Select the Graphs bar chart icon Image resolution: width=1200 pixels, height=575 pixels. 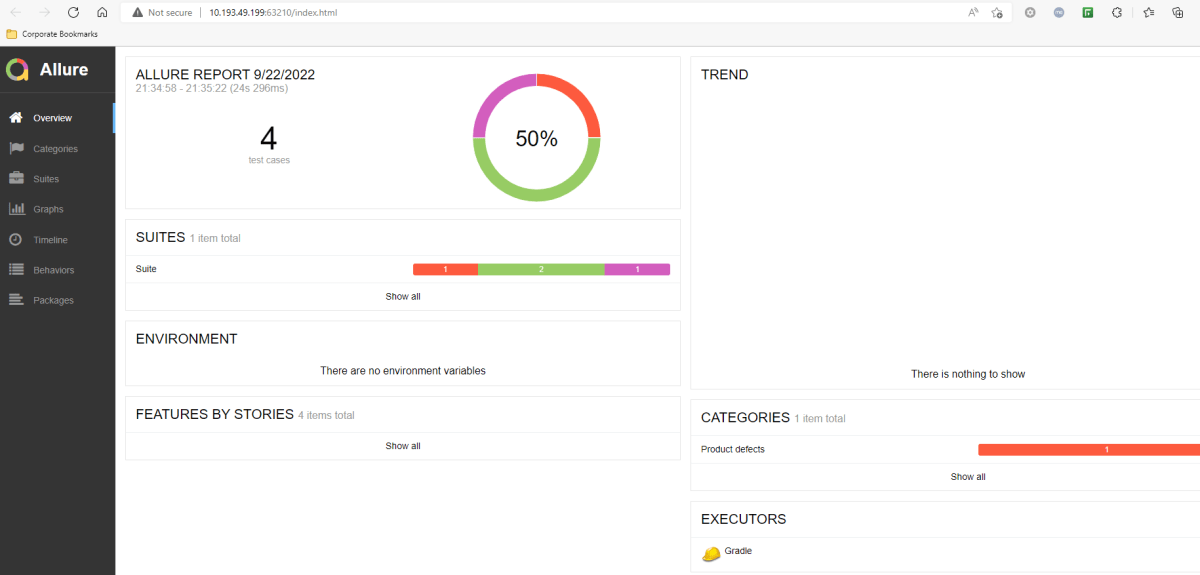[x=16, y=209]
